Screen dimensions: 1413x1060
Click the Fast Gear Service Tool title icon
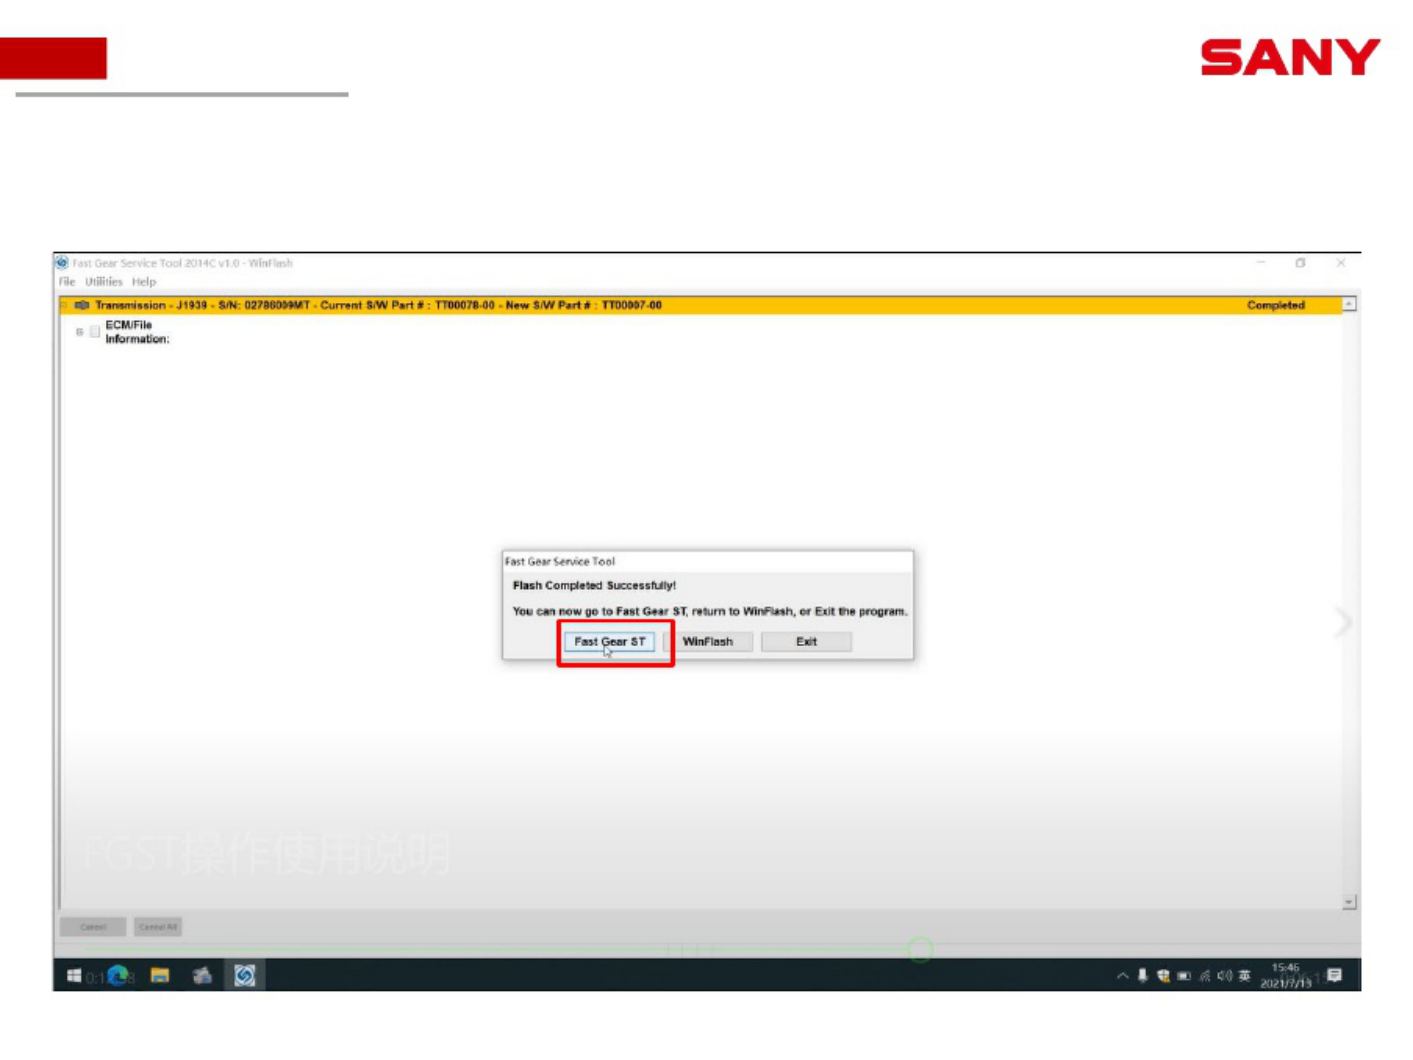(x=62, y=263)
